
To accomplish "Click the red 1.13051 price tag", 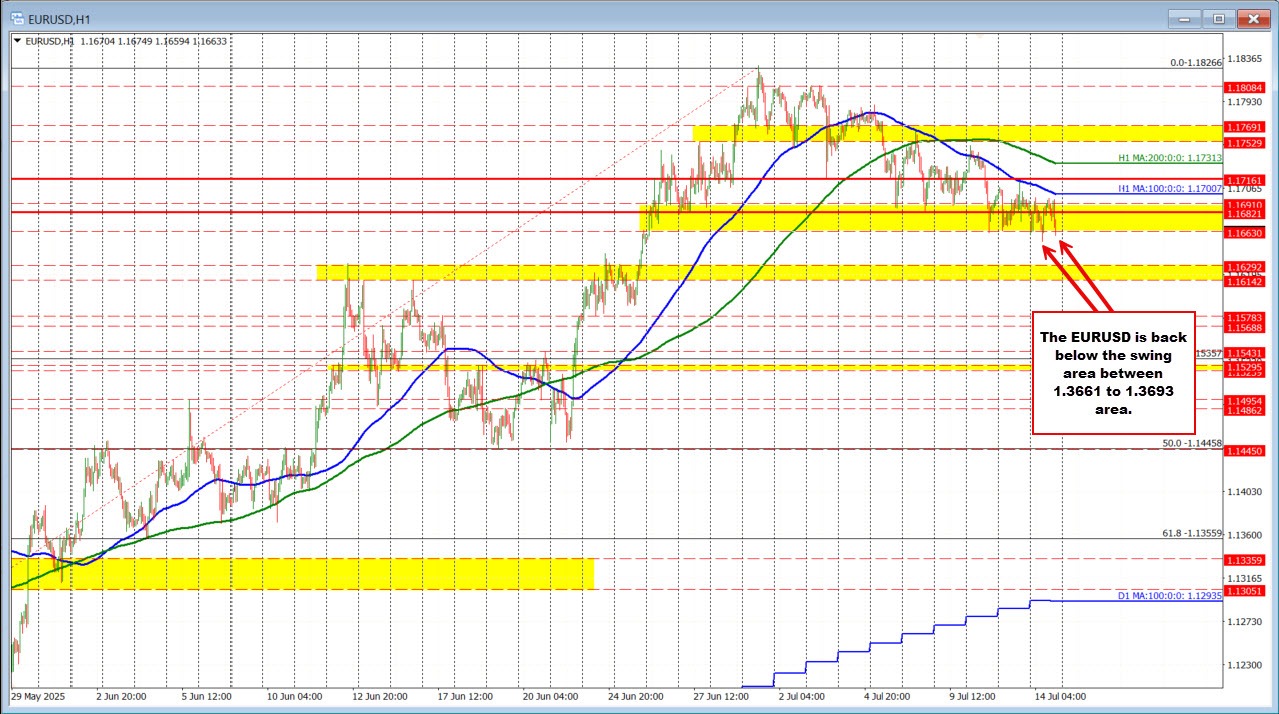I will click(1245, 591).
